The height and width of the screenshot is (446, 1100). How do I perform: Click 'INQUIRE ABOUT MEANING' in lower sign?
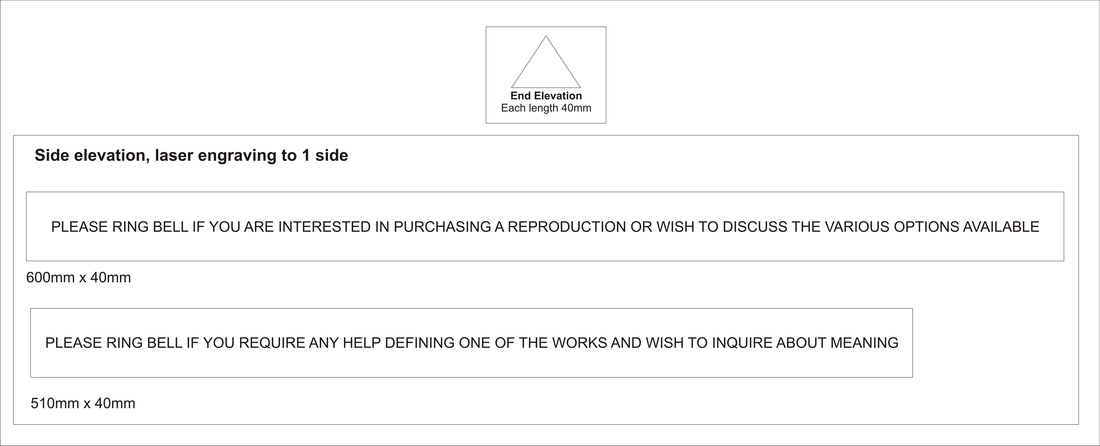[805, 343]
